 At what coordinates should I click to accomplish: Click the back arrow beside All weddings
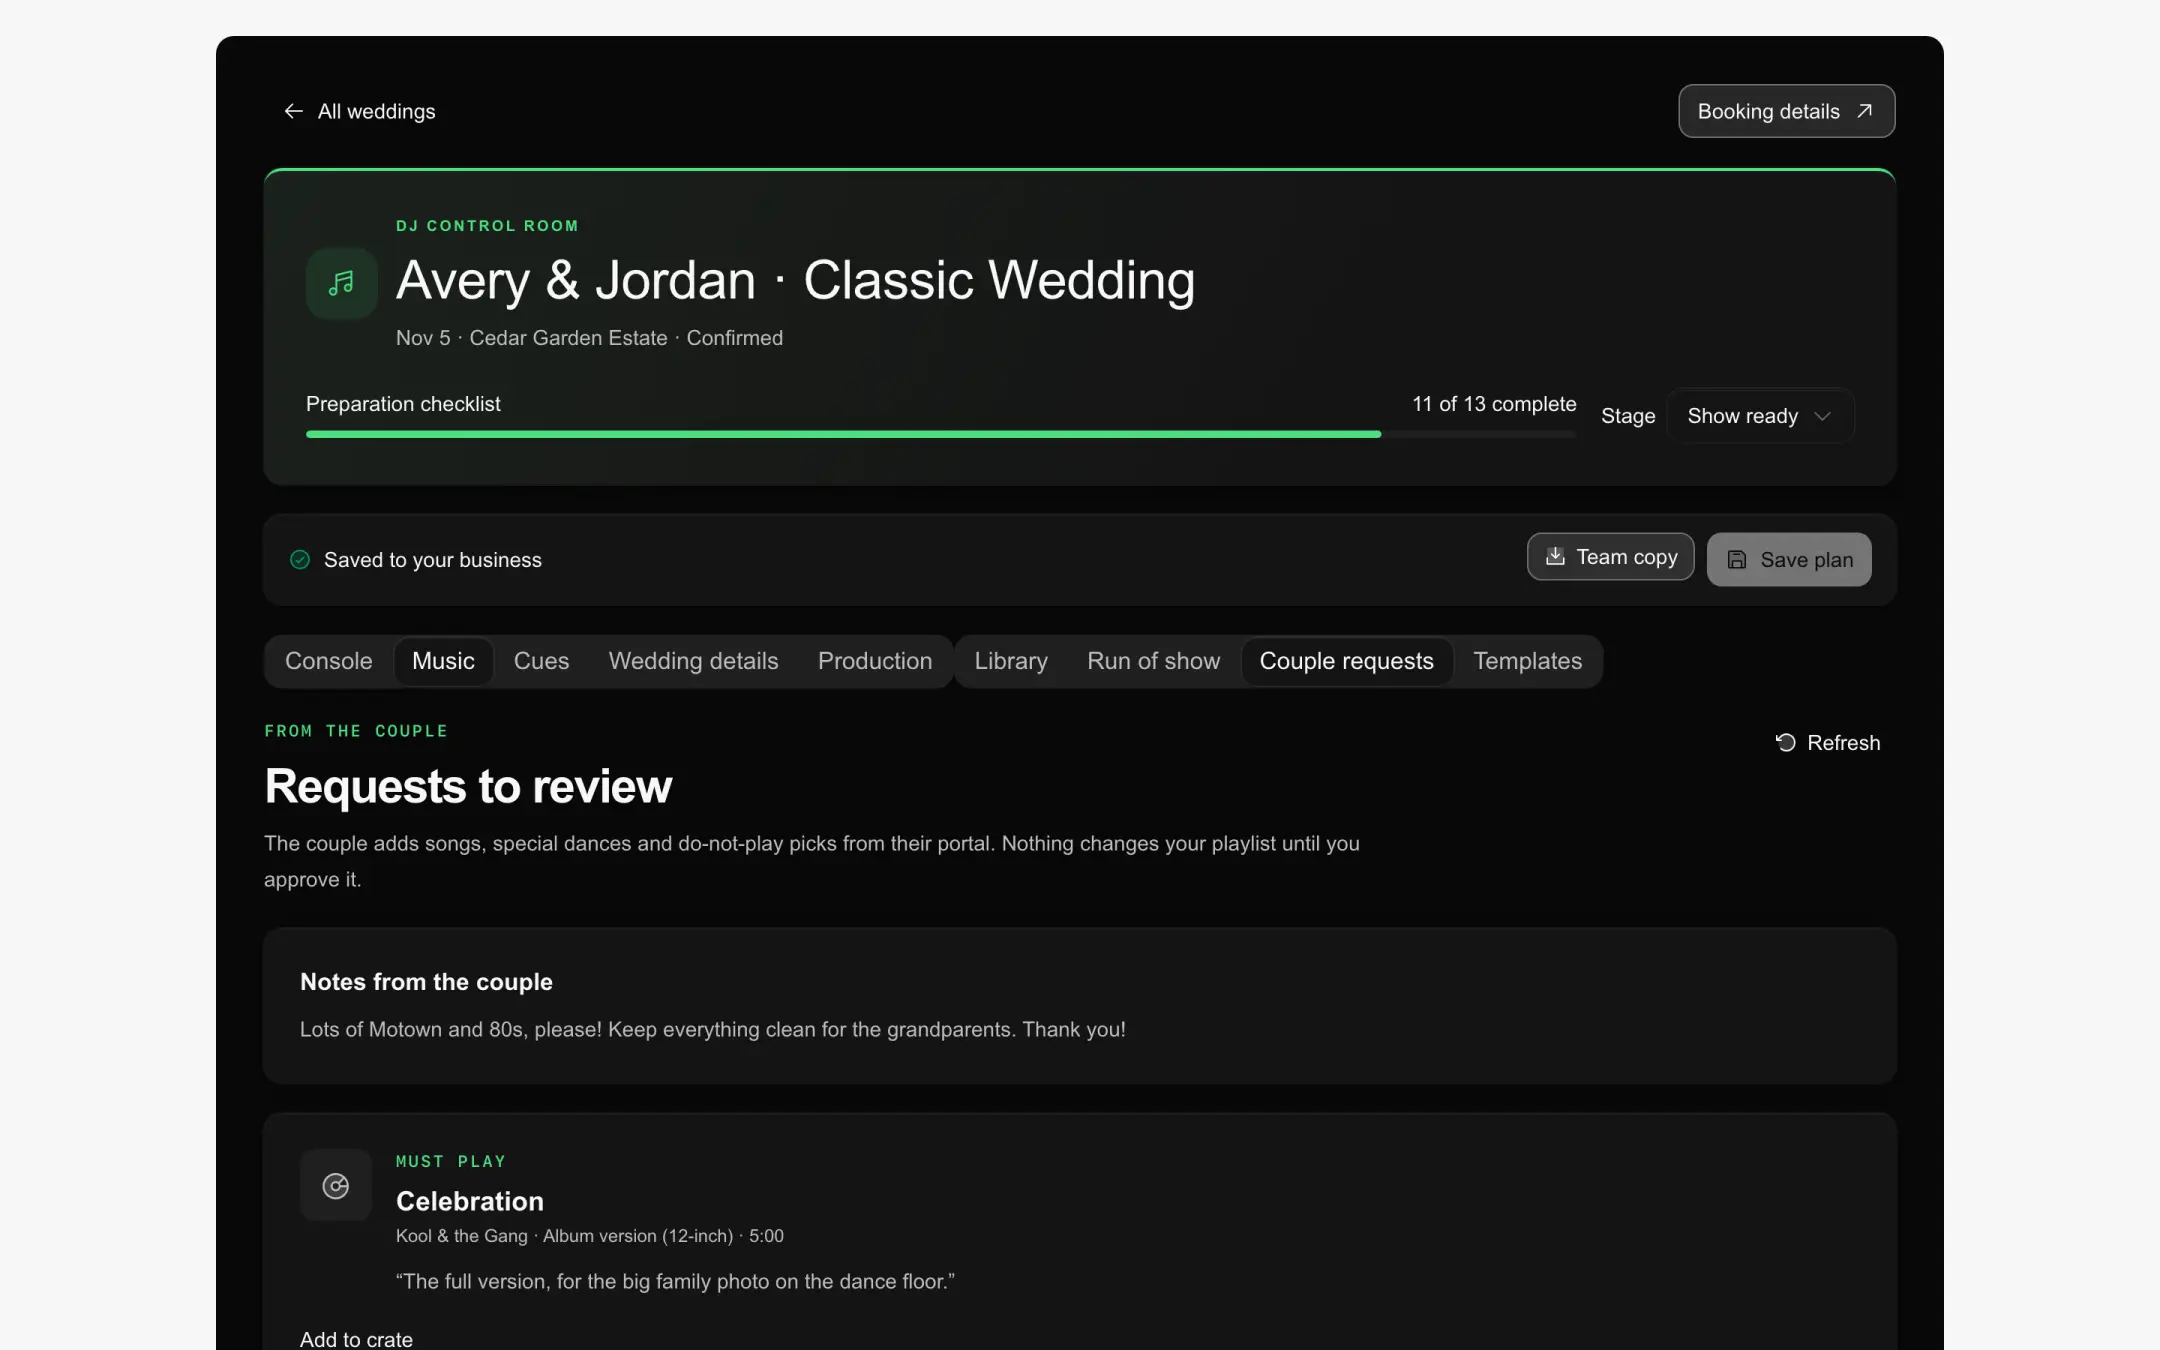pyautogui.click(x=293, y=111)
